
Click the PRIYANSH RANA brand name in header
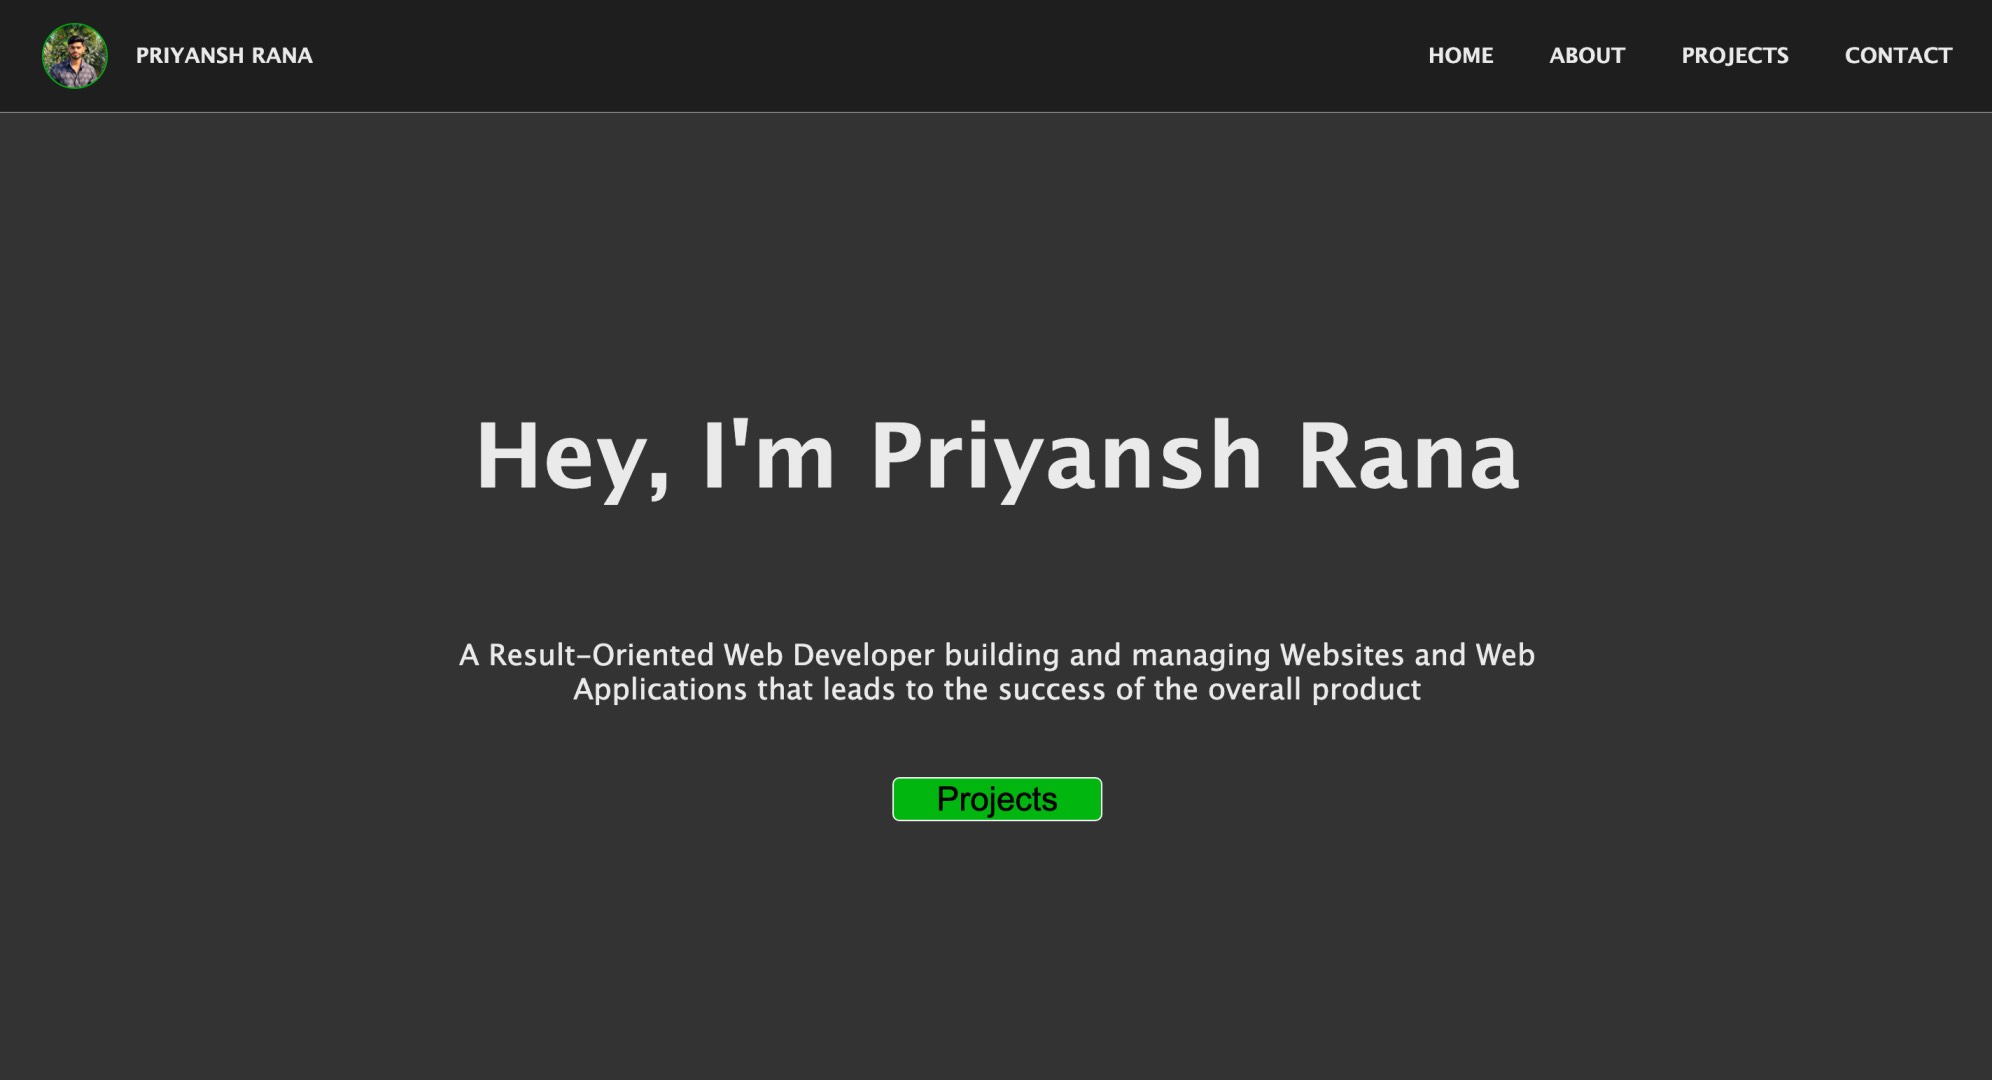[224, 56]
